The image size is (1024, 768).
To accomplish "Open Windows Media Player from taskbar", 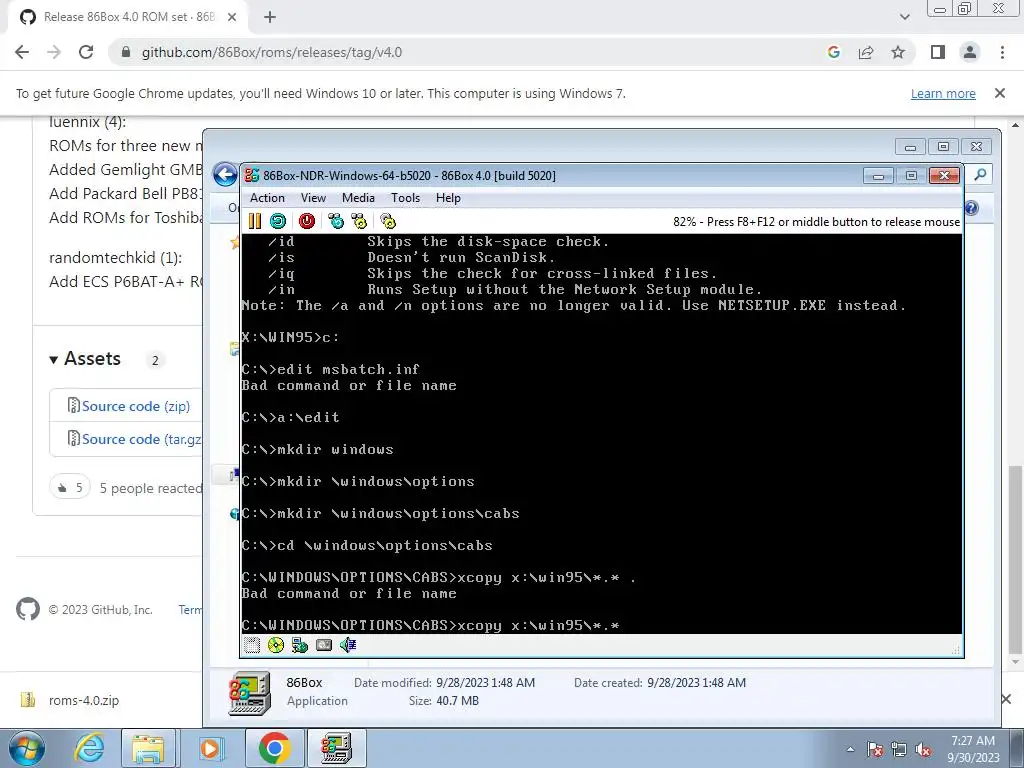I will (210, 748).
